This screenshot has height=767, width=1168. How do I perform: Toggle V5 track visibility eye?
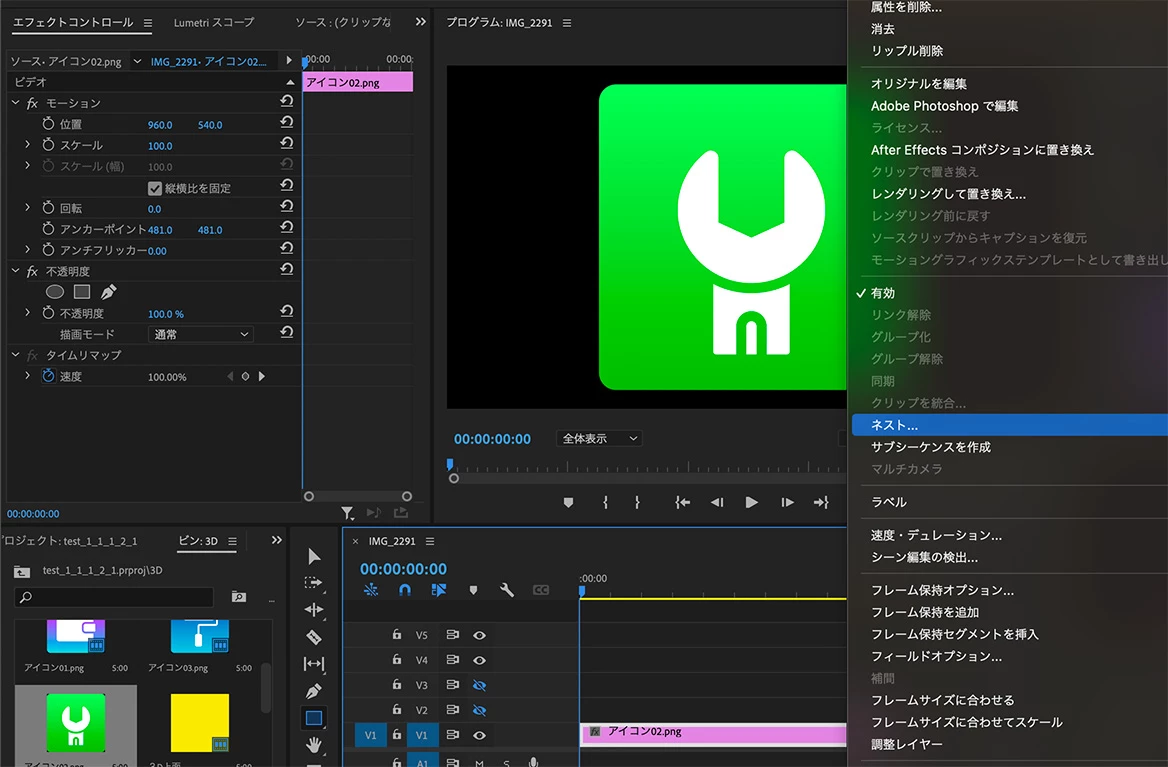click(480, 635)
